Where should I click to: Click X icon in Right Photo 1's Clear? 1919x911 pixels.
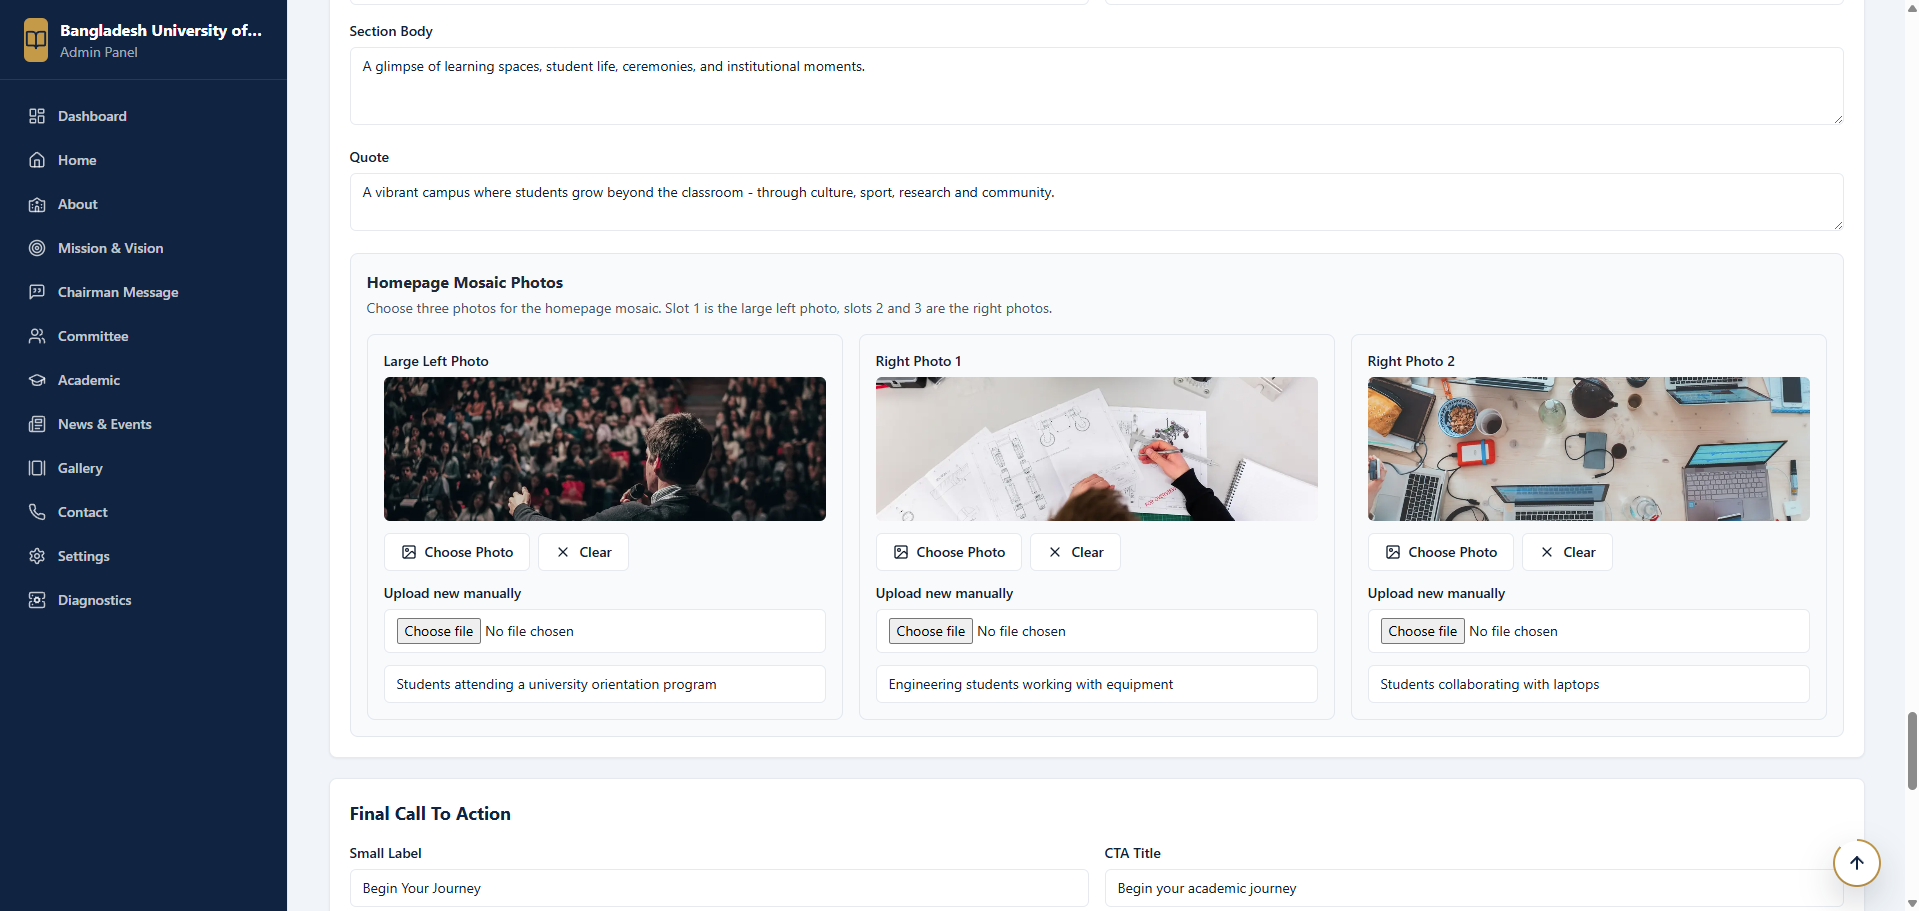pos(1055,552)
